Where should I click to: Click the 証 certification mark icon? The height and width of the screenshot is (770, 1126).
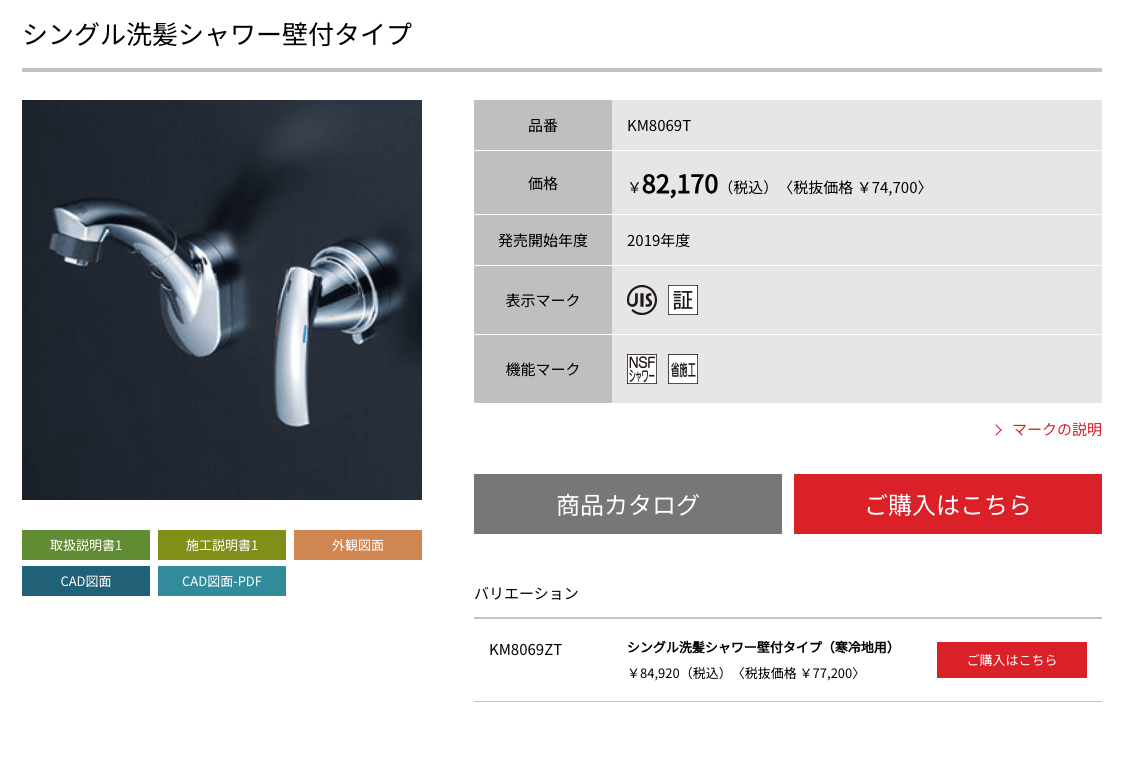[x=683, y=300]
